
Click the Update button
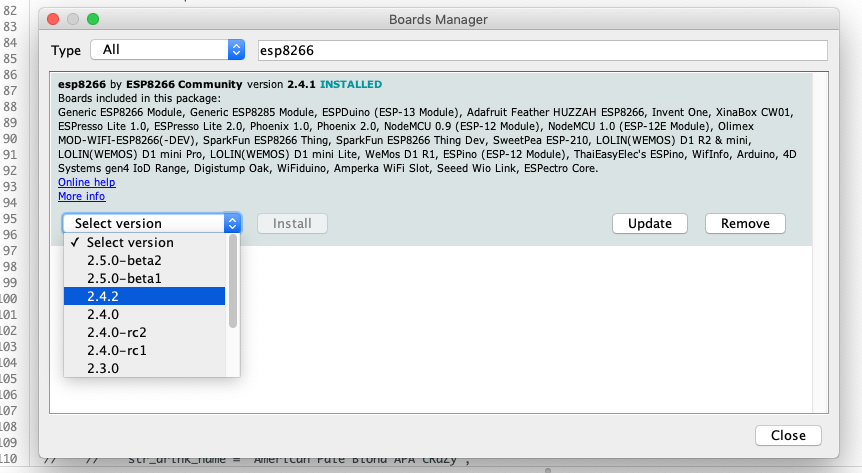(650, 223)
